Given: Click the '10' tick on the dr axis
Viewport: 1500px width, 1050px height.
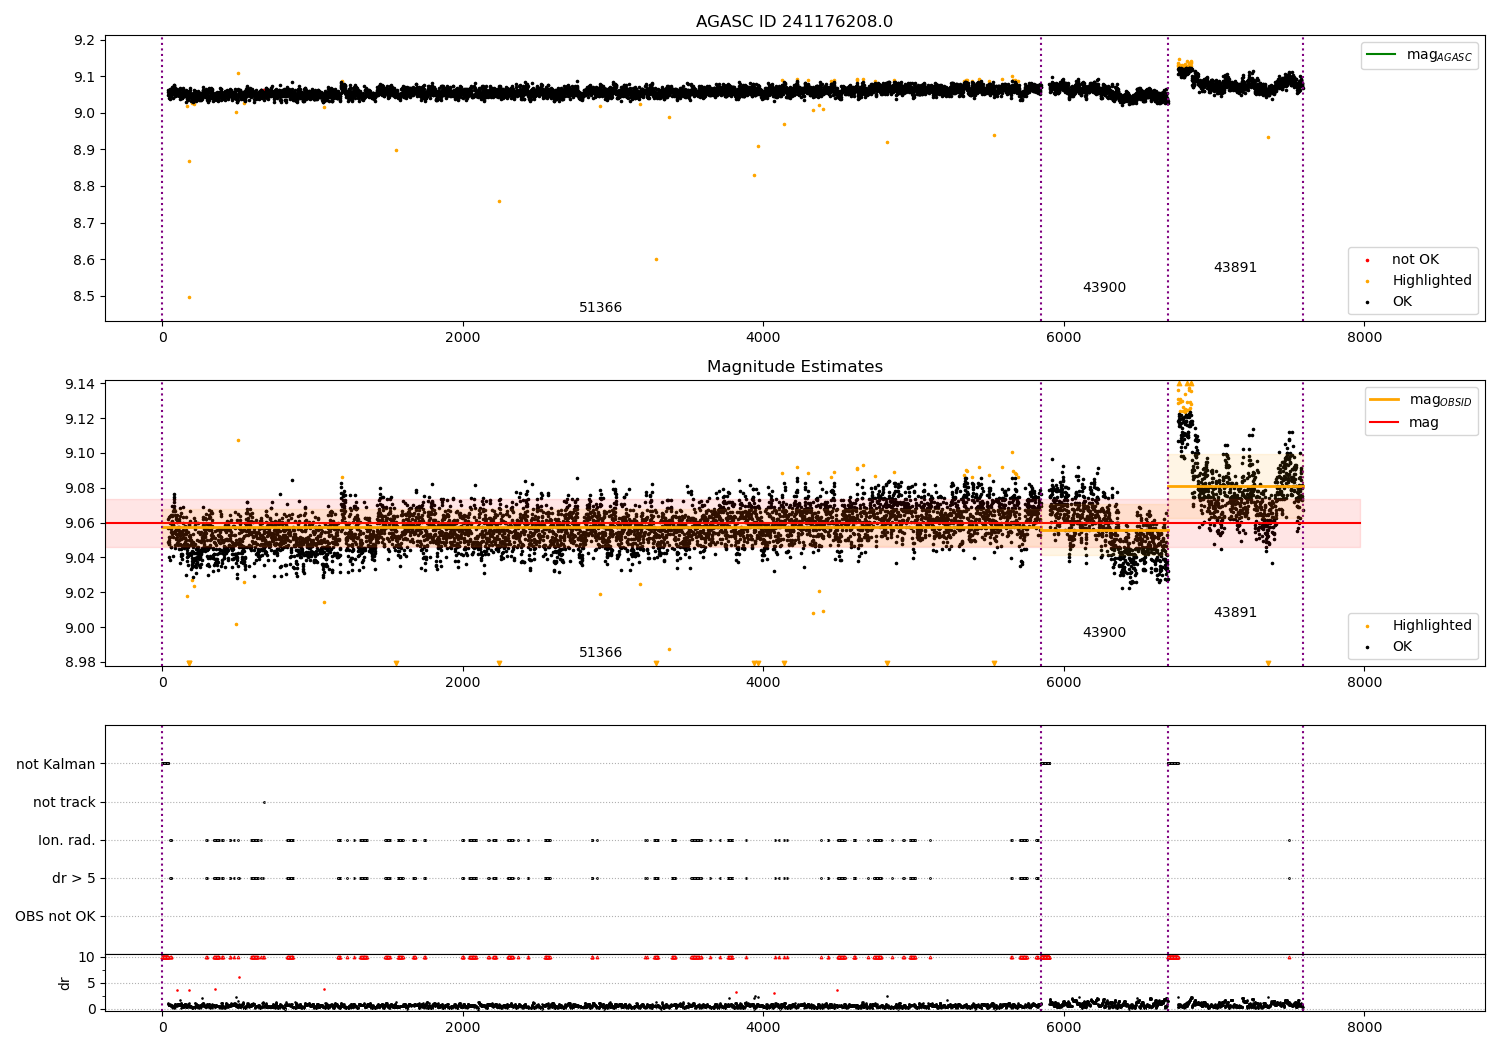Looking at the screenshot, I should coord(87,958).
